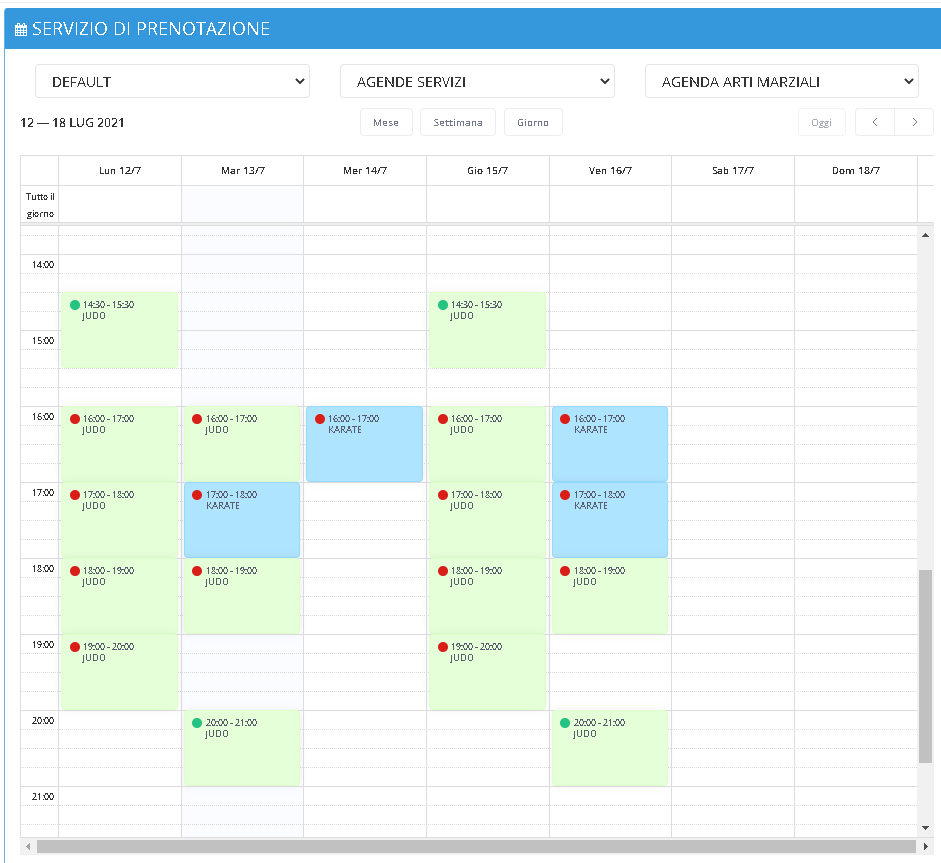The image size is (941, 863).
Task: Switch to Mese view
Action: click(386, 122)
